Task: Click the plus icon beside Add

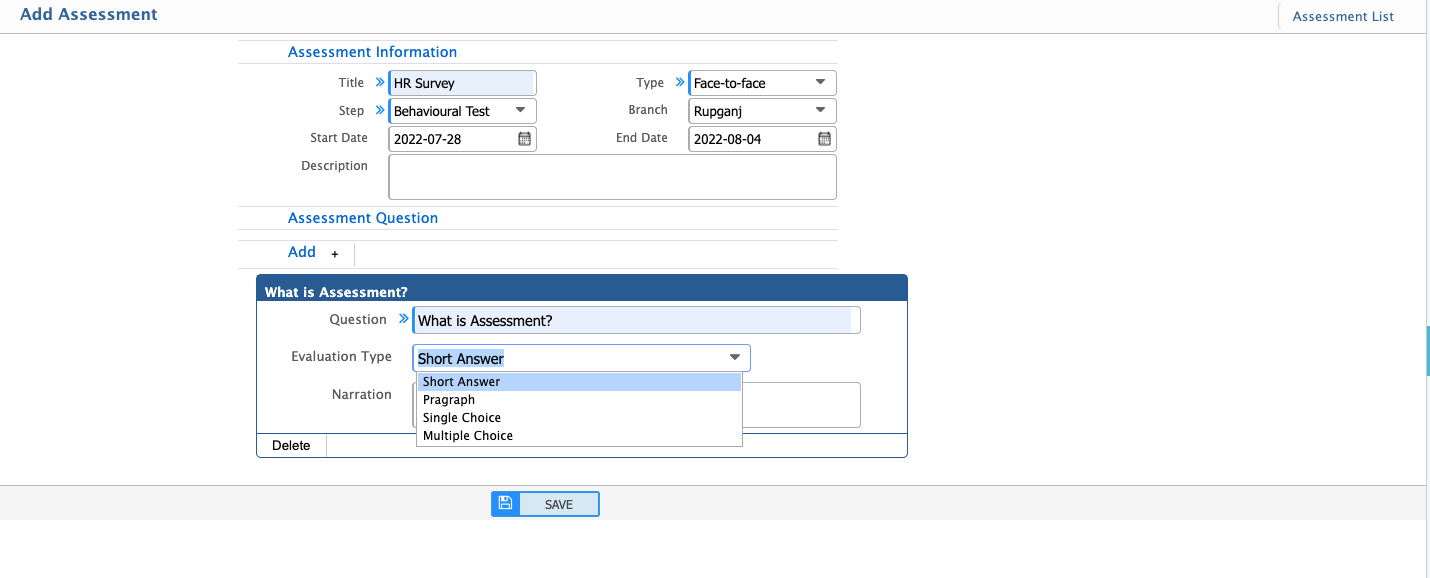Action: (x=334, y=254)
